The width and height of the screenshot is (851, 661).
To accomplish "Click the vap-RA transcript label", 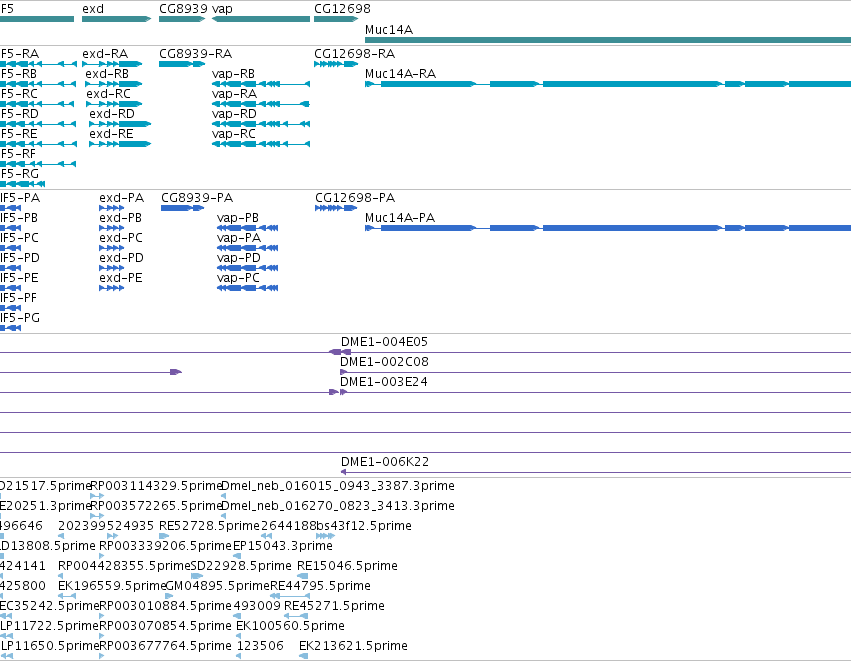I will 234,94.
